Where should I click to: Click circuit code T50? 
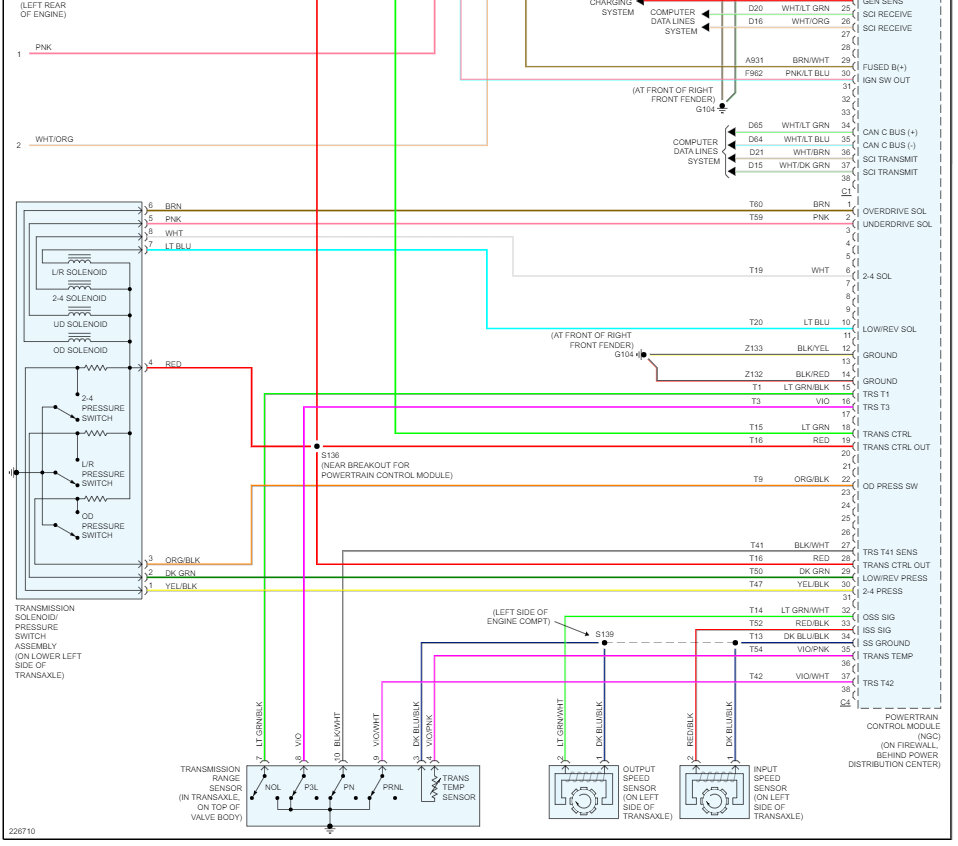756,571
